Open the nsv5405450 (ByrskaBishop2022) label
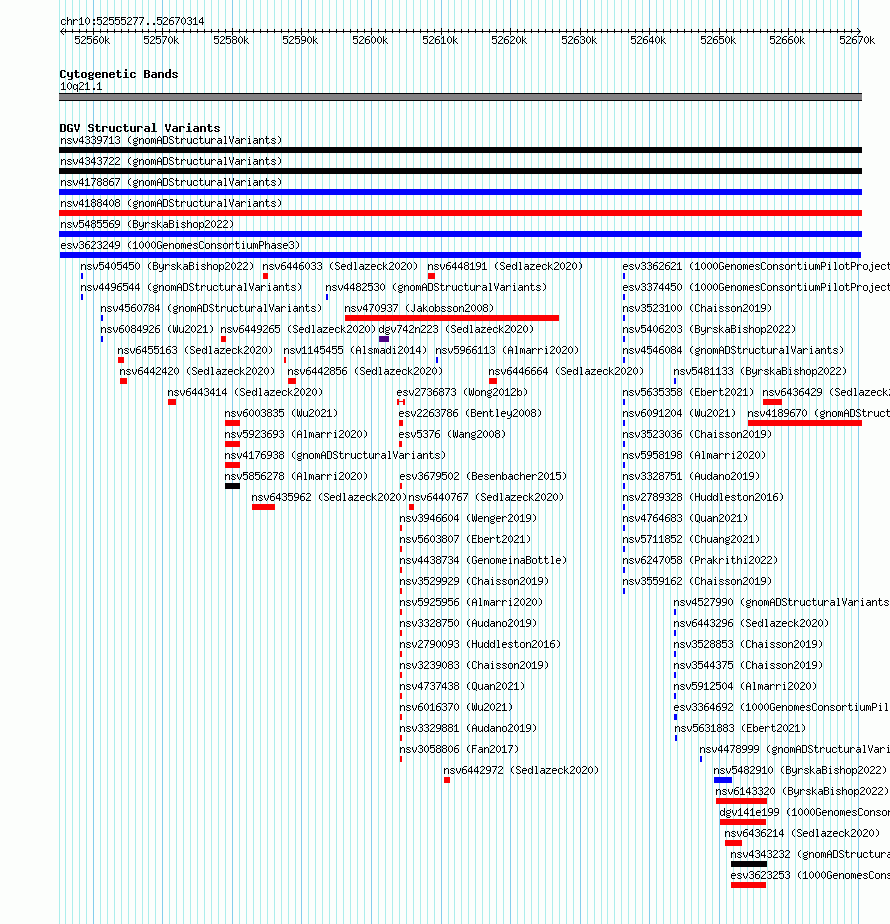890x924 pixels. point(167,266)
